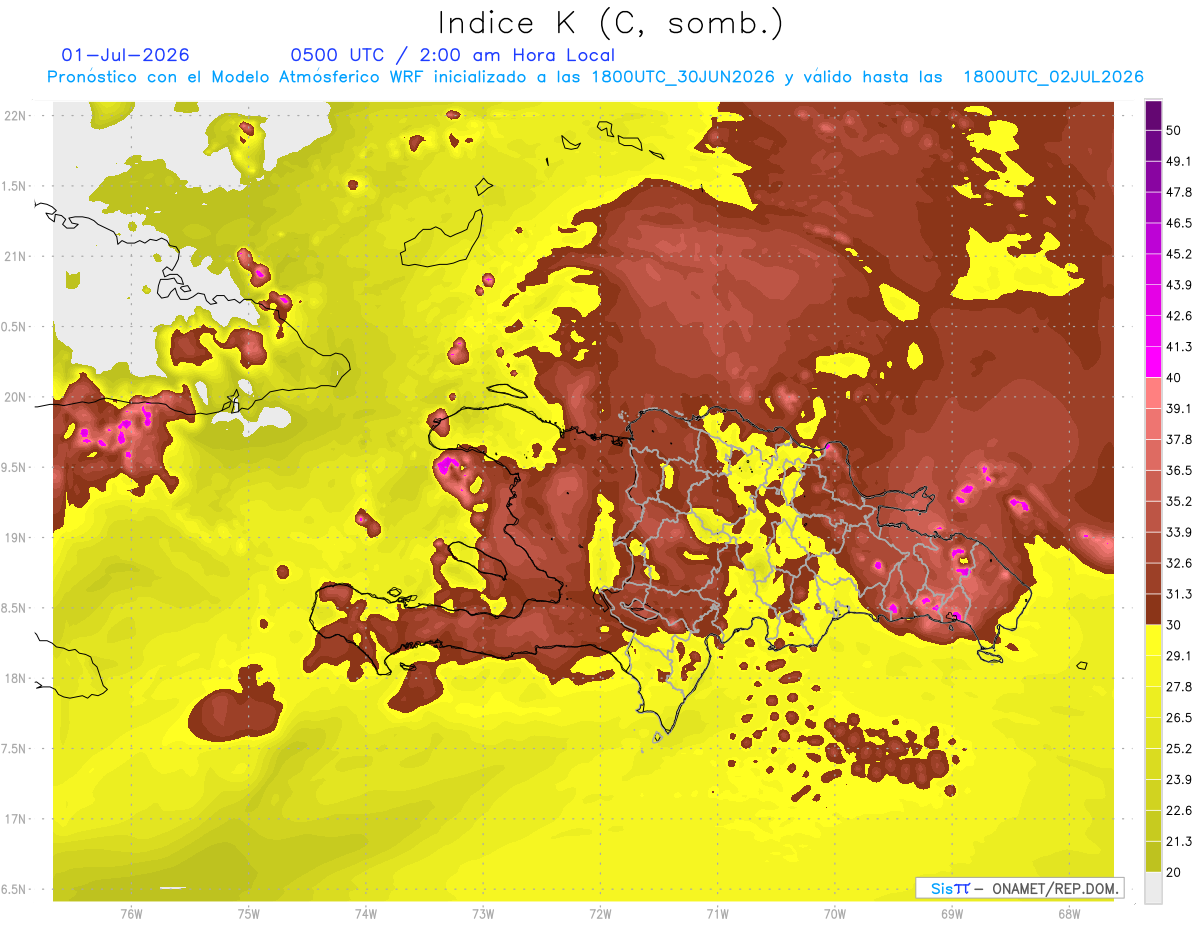Click longitude label "74W"
Viewport: 1200px width, 927px height.
[x=365, y=914]
